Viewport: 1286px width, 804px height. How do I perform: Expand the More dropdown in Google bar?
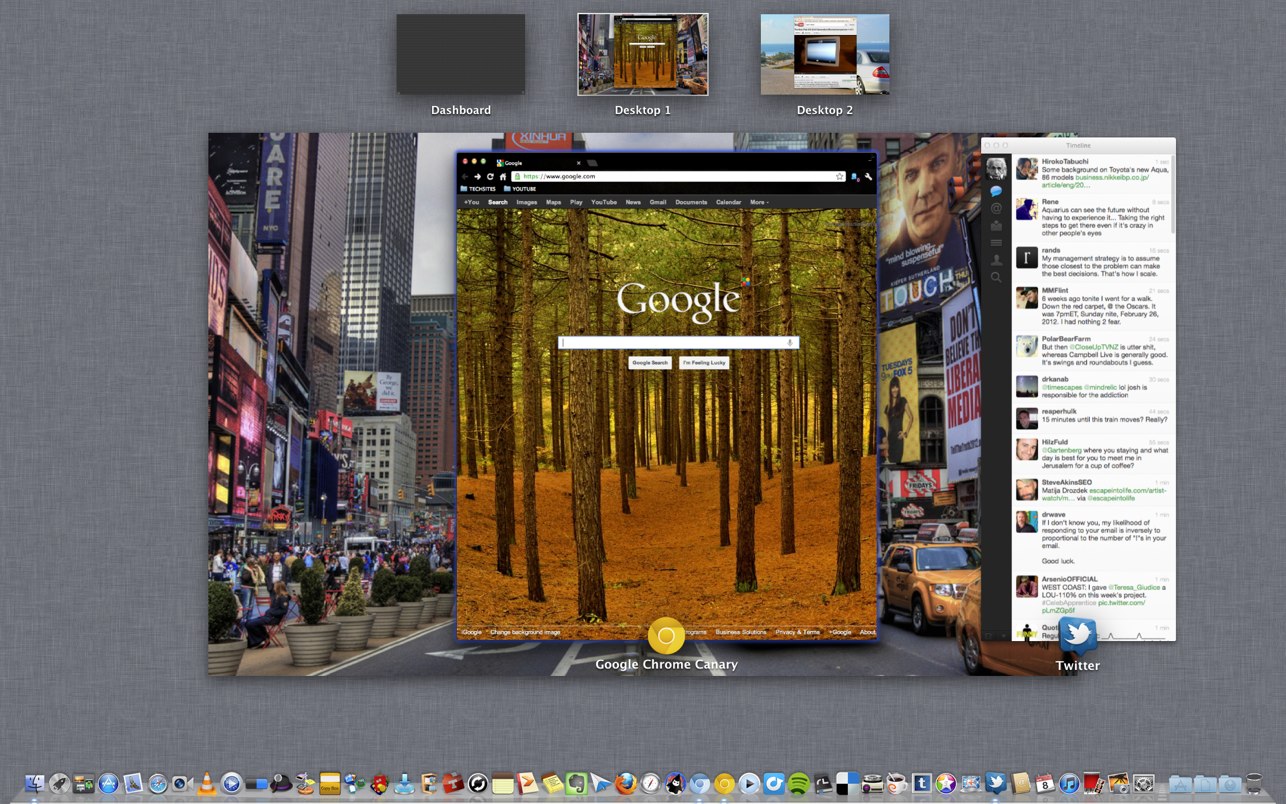[x=759, y=202]
